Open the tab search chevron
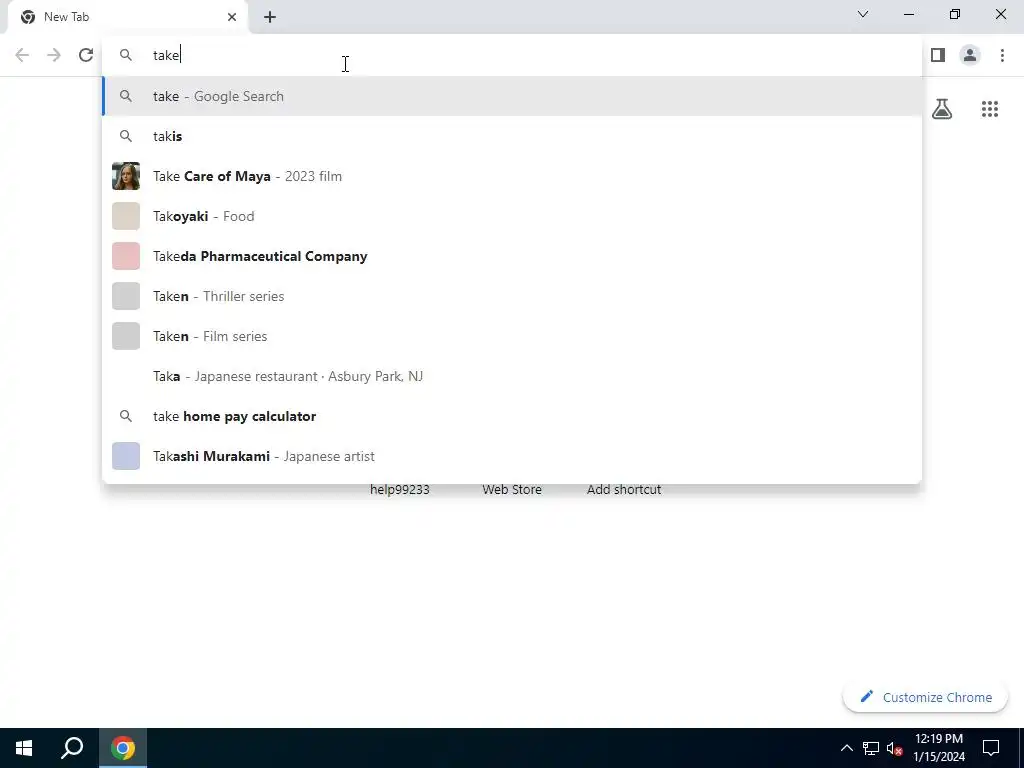Screen dimensions: 1024x768 coord(863,14)
